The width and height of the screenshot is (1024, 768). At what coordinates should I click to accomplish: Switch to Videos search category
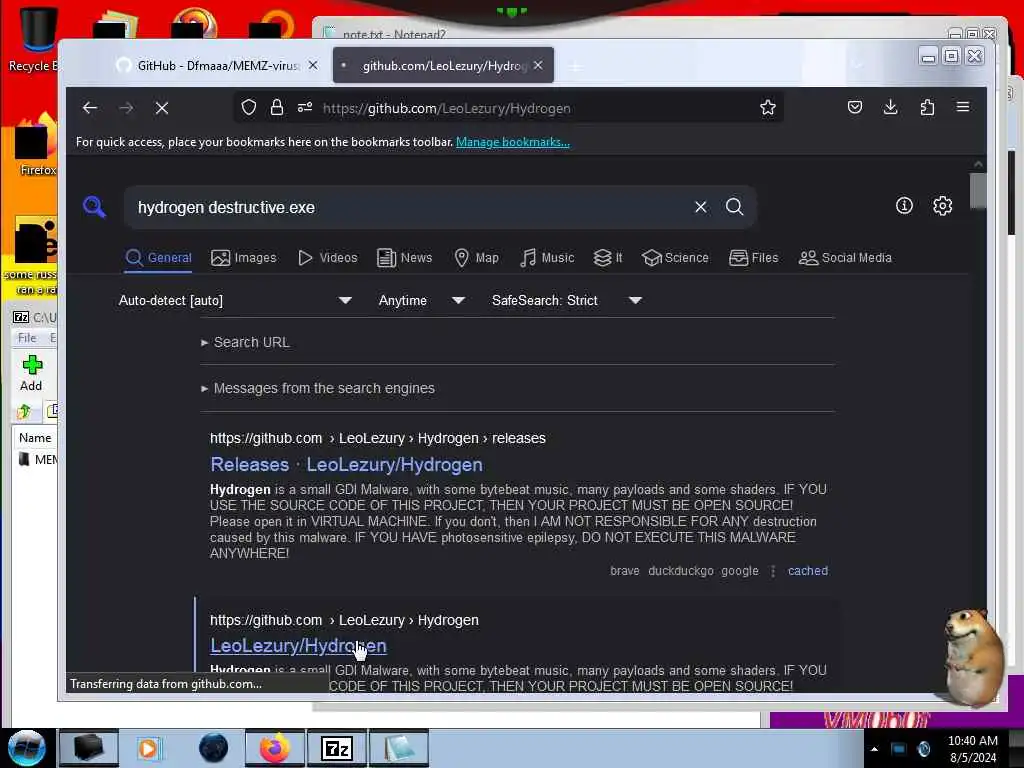click(328, 258)
